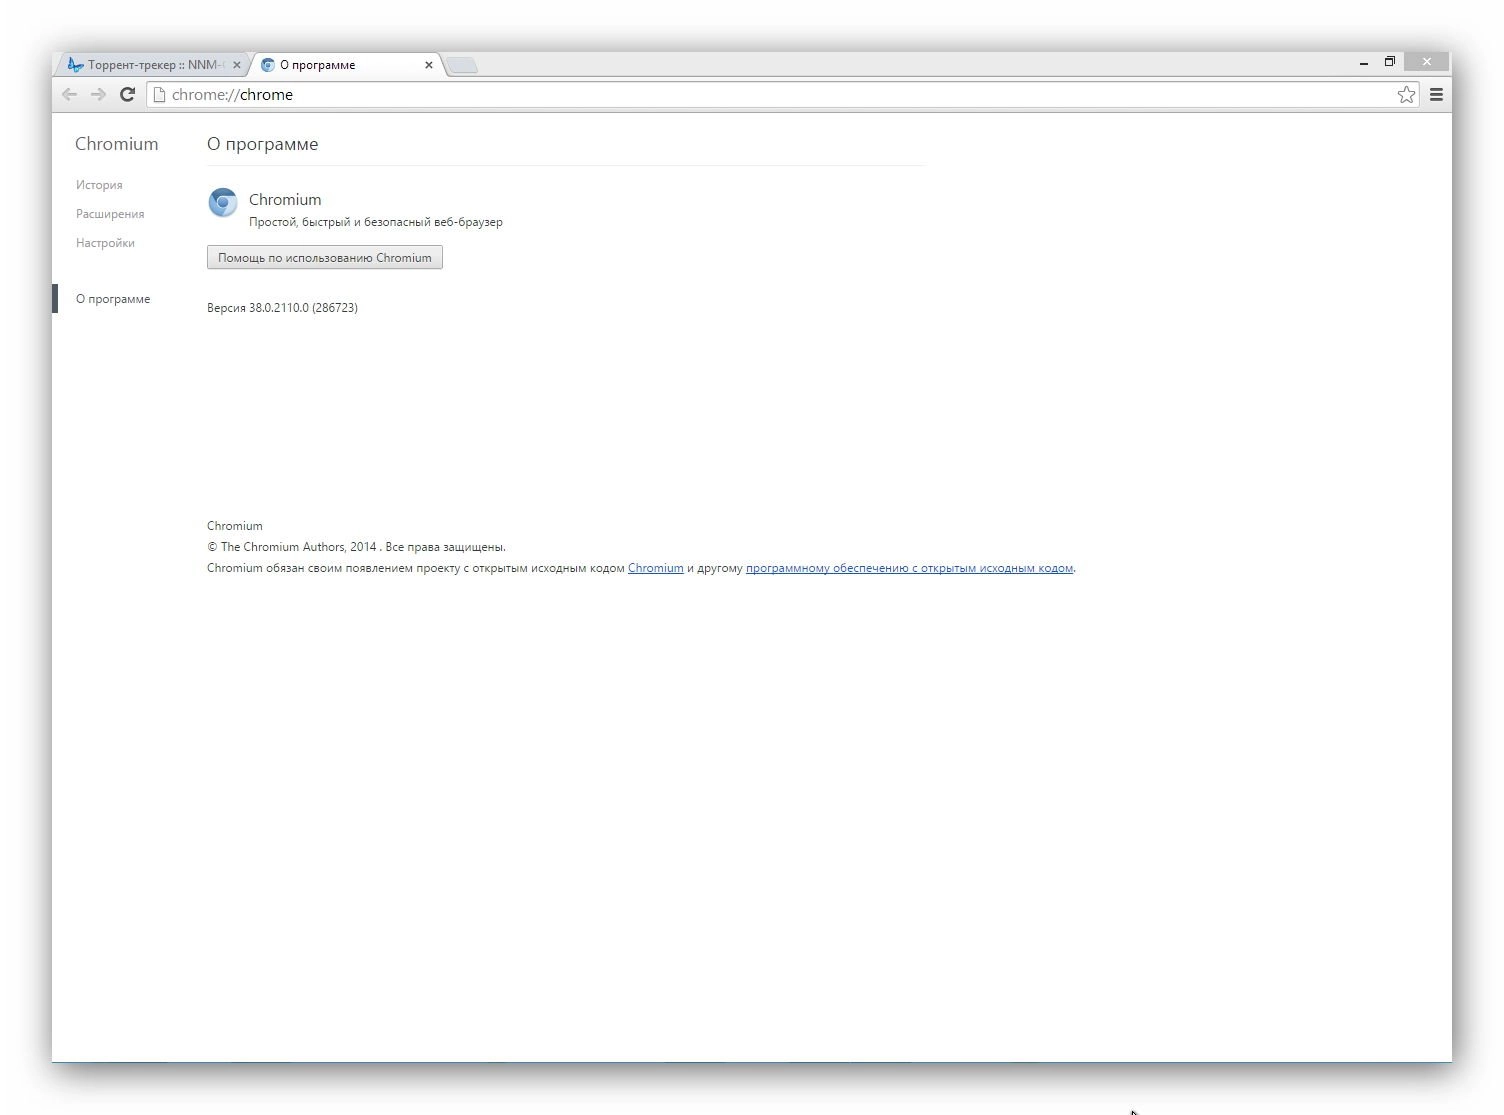Open Настройки in the sidebar
Screen dimensions: 1504x1115
click(x=105, y=243)
